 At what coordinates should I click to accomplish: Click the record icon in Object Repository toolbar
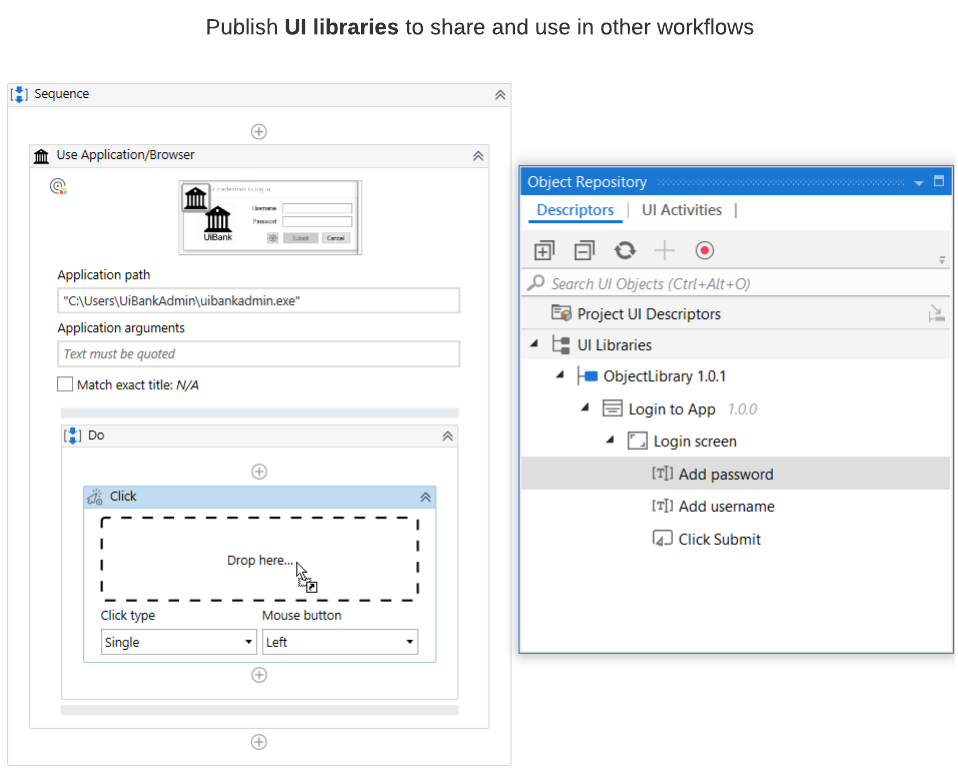click(x=704, y=250)
